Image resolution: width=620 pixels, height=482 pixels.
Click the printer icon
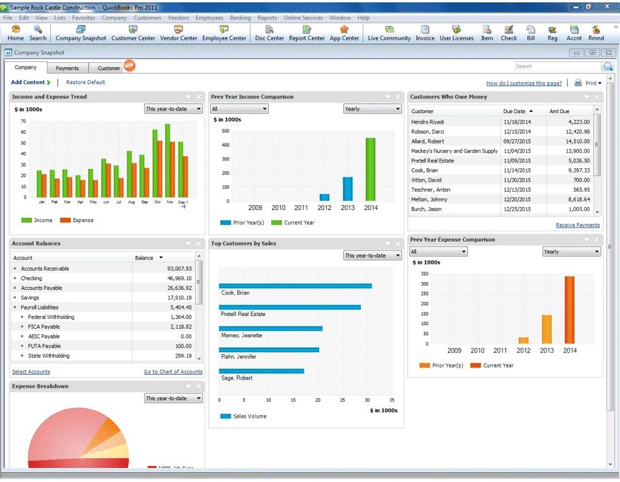[578, 83]
